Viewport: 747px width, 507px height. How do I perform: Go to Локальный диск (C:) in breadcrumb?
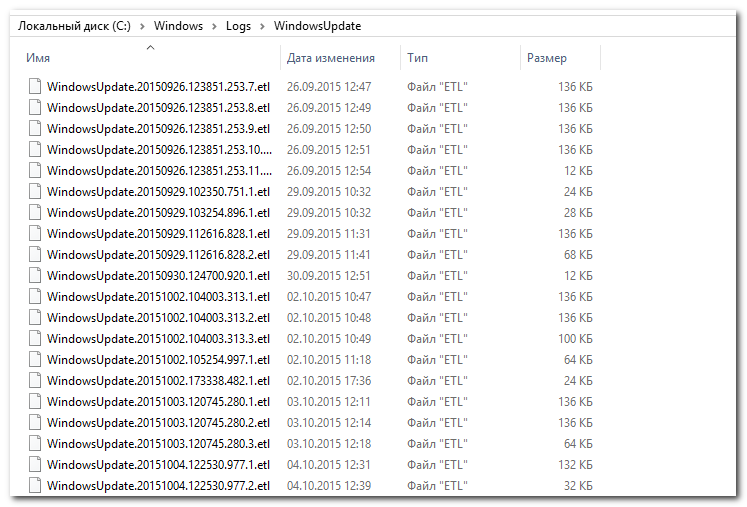(x=74, y=26)
